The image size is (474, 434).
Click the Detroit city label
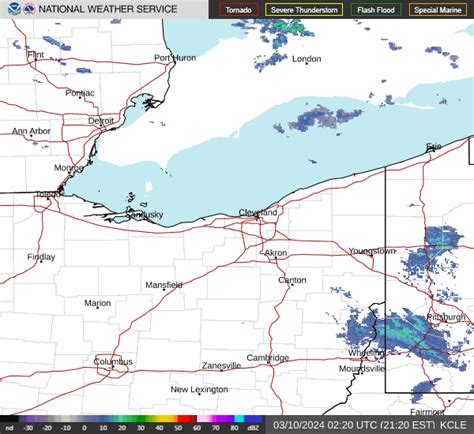coord(101,121)
